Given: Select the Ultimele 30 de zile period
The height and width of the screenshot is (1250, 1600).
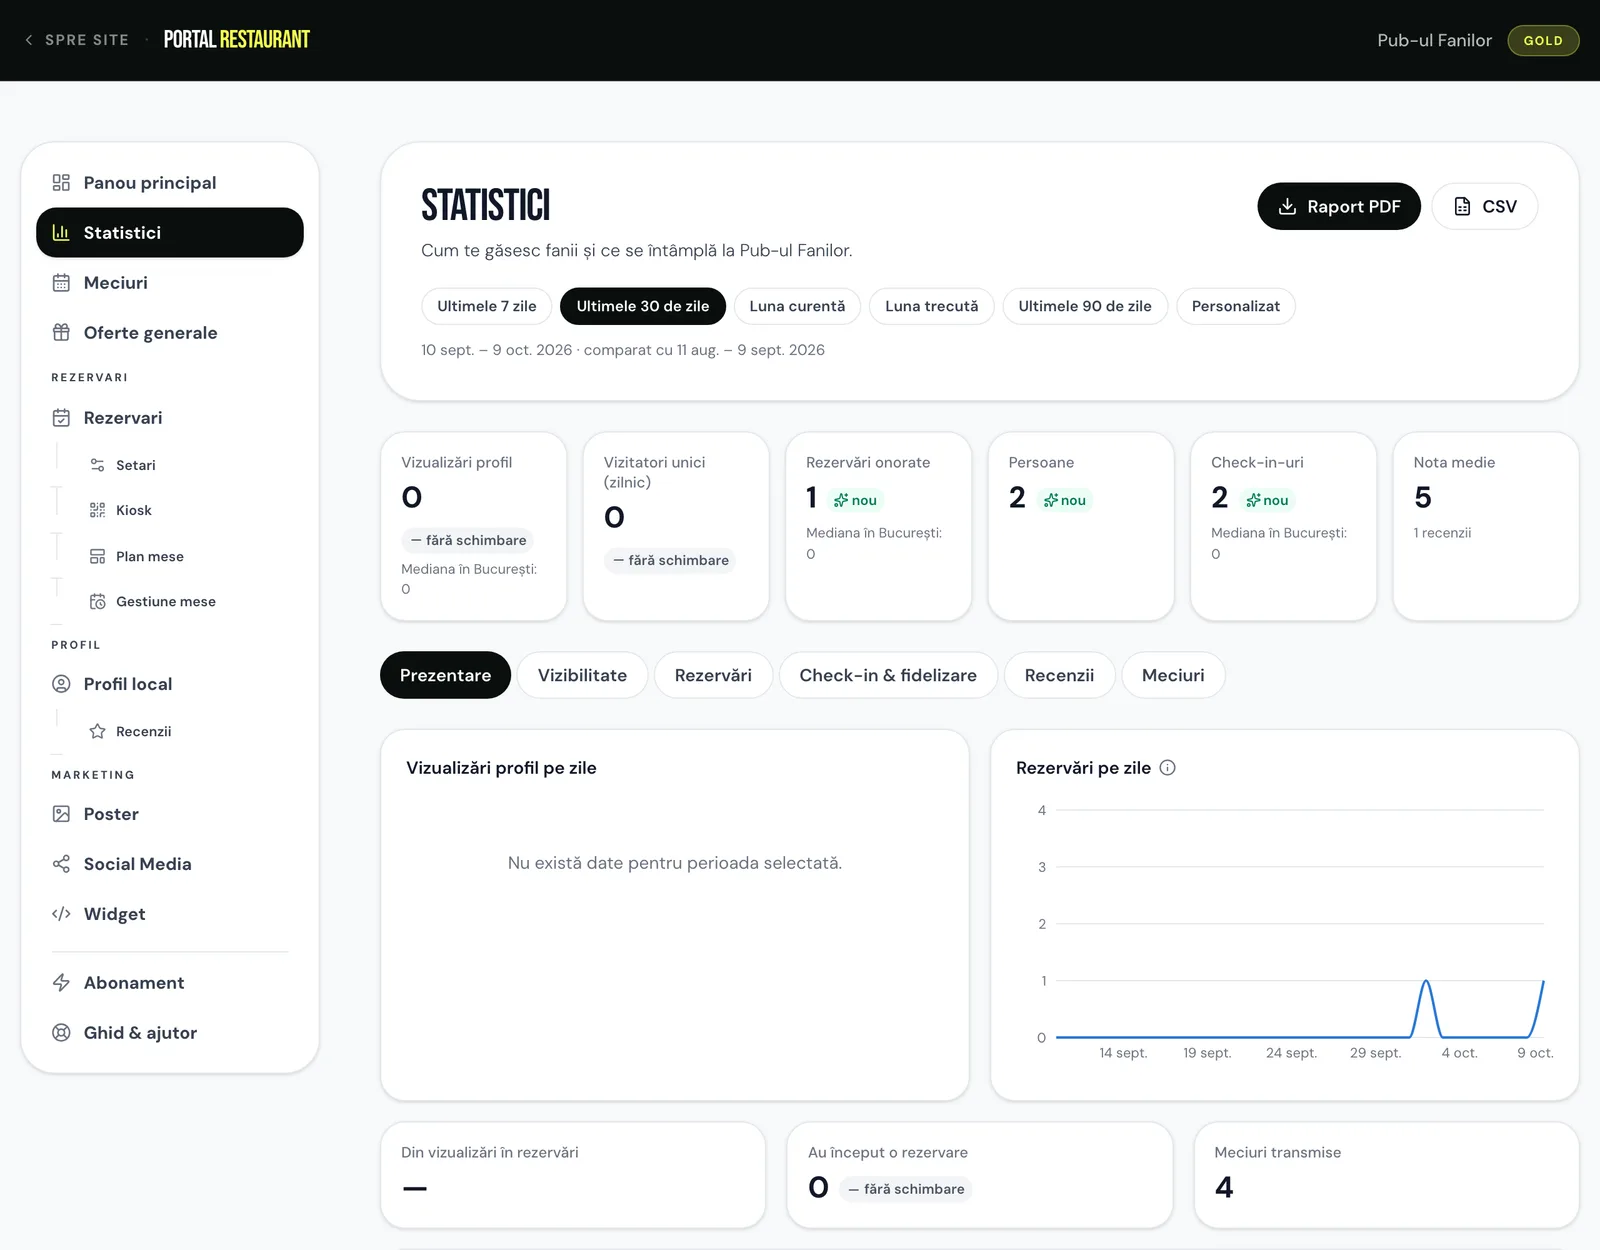Looking at the screenshot, I should tap(643, 306).
